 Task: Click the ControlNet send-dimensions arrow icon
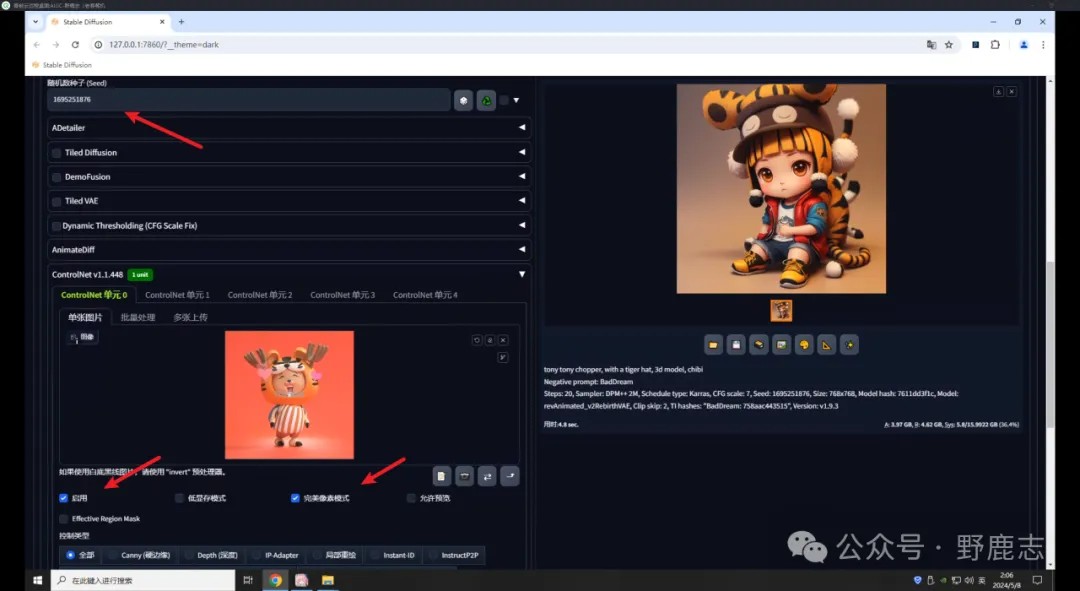510,476
